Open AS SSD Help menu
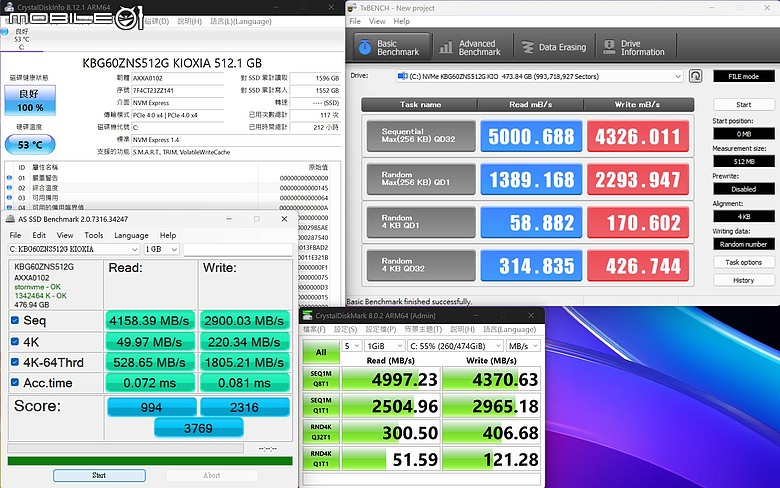The image size is (780, 488). pos(168,235)
